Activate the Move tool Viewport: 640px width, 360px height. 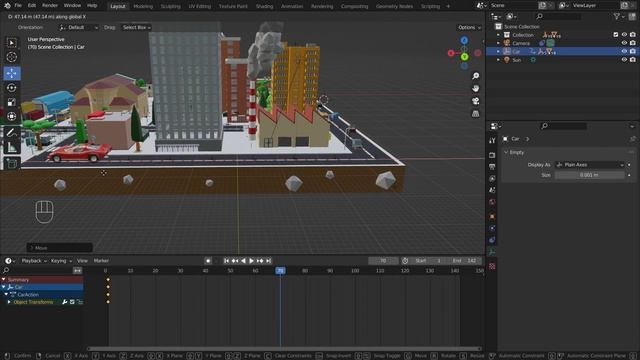click(x=12, y=73)
